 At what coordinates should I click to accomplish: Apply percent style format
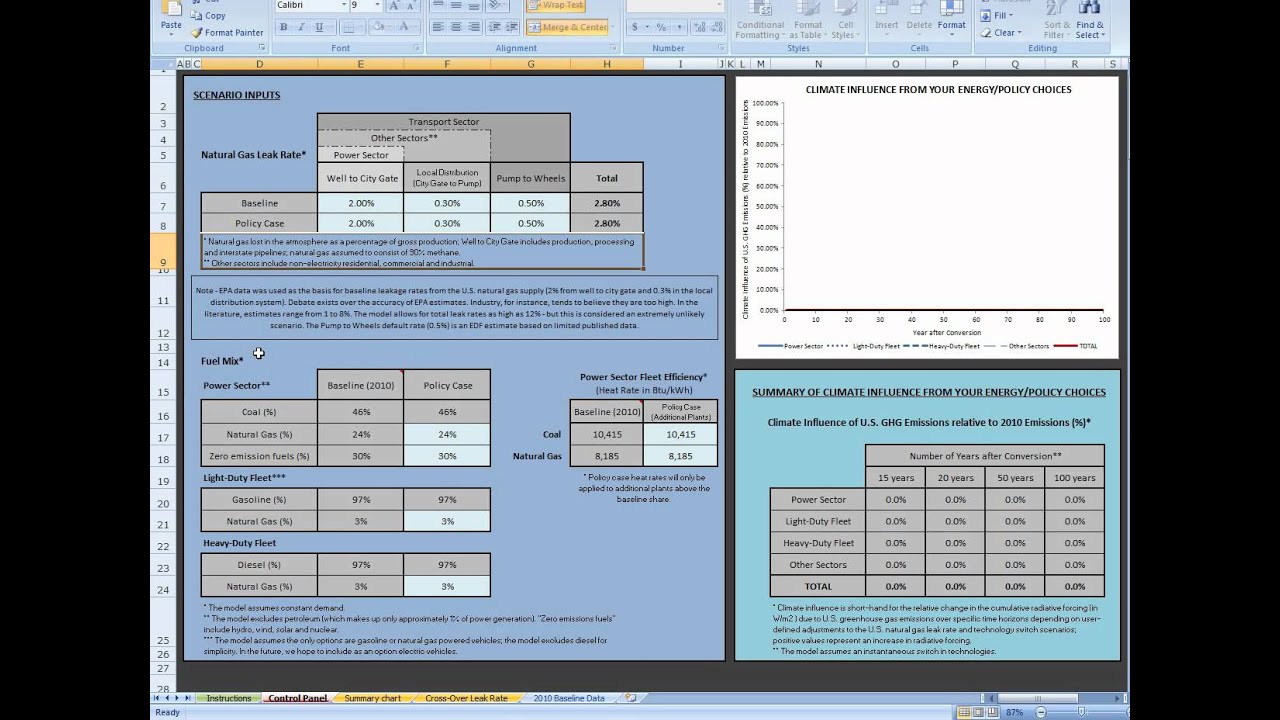(659, 27)
